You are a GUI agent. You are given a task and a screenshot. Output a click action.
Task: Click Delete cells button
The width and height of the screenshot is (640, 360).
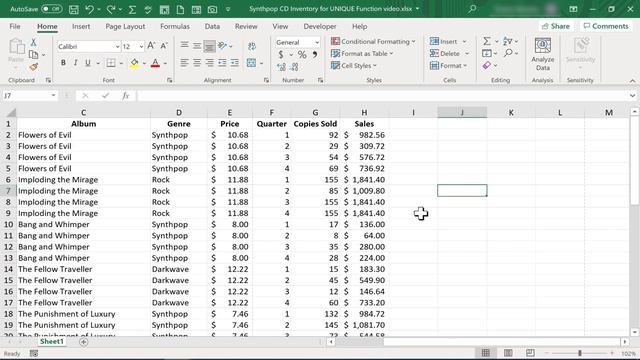click(445, 53)
